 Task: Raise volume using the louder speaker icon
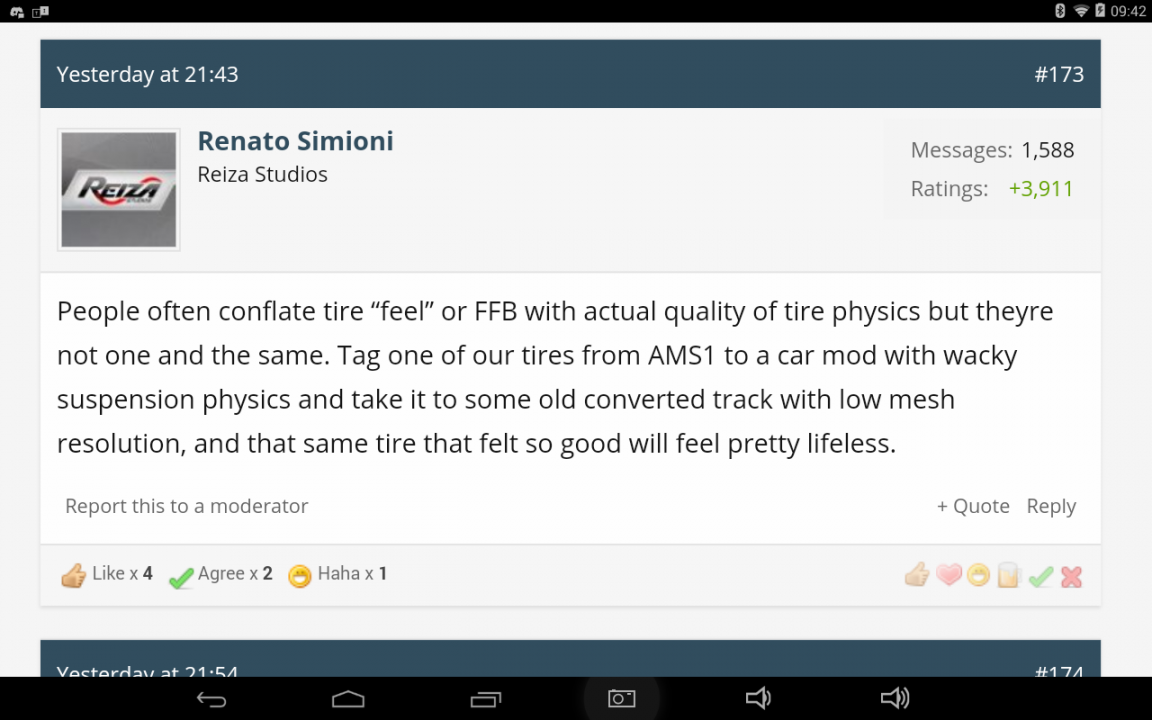pyautogui.click(x=894, y=698)
